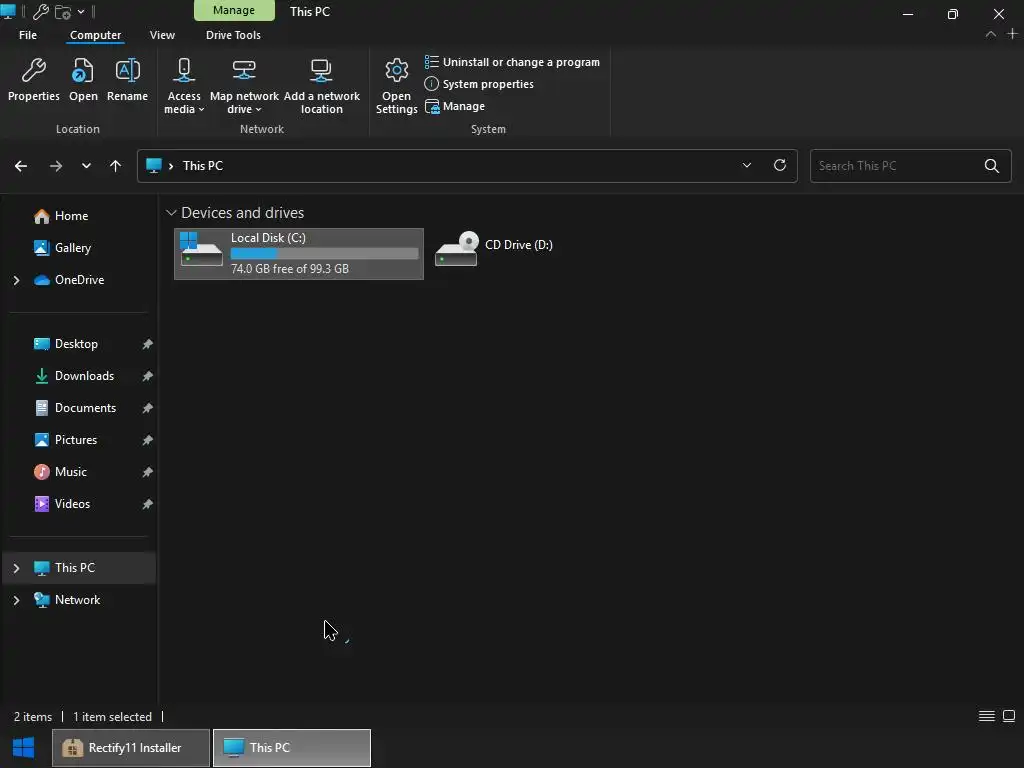This screenshot has height=768, width=1024.
Task: Switch to large icons view in status bar
Action: coord(1009,716)
